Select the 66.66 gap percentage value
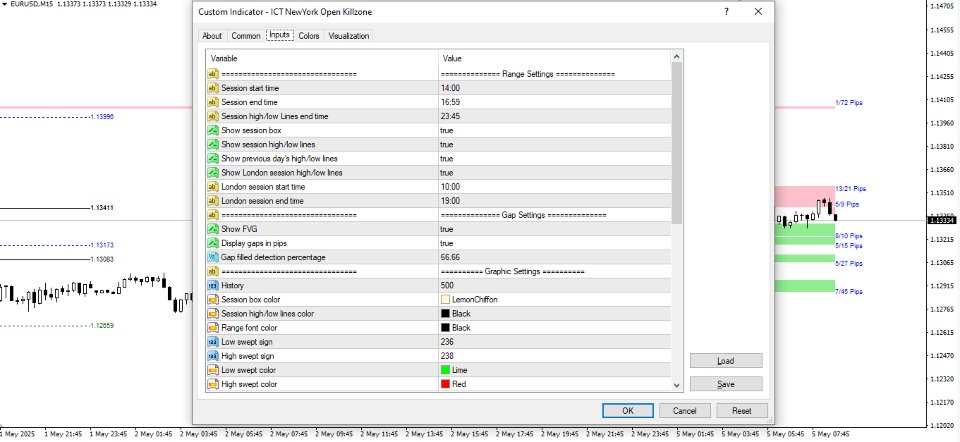Viewport: 960px width, 442px height. click(450, 257)
